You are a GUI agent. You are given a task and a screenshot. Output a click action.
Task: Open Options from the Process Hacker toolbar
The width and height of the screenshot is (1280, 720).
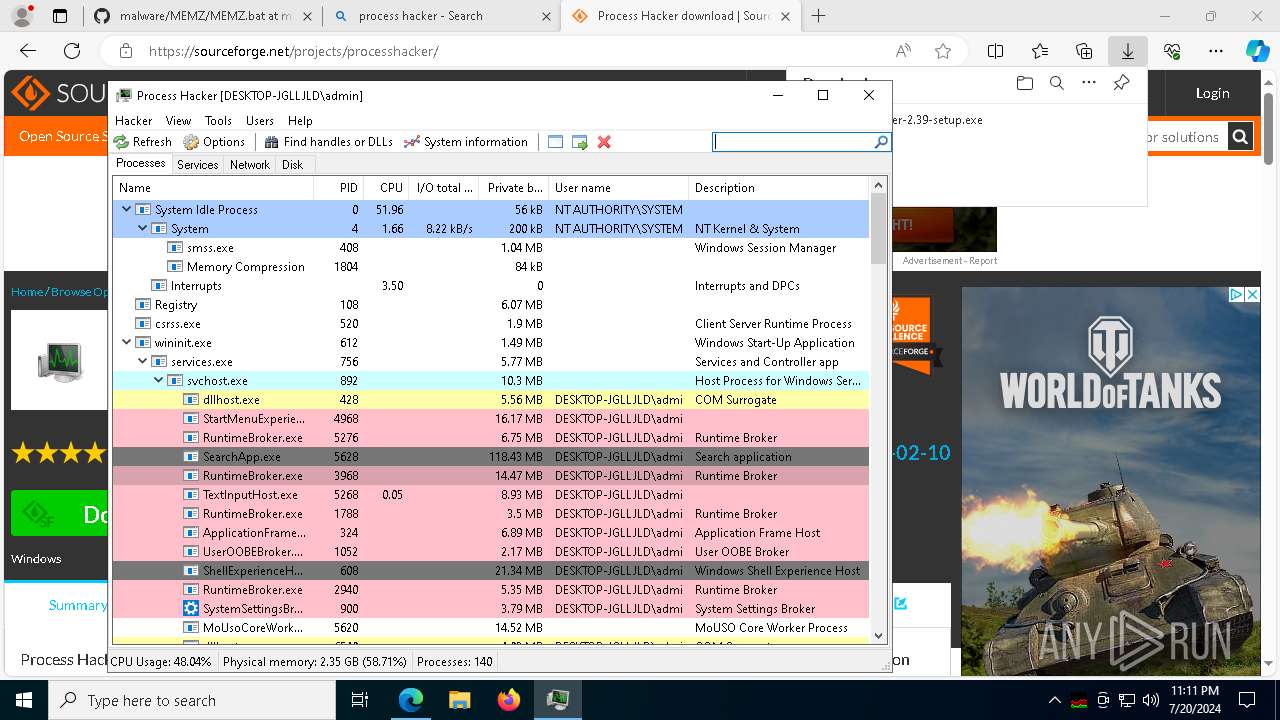coord(214,142)
